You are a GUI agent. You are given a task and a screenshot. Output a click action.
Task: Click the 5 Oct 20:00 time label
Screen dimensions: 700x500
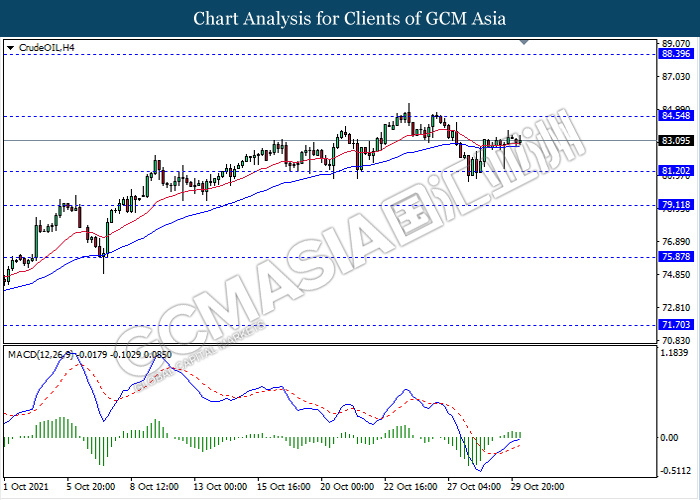pos(91,487)
